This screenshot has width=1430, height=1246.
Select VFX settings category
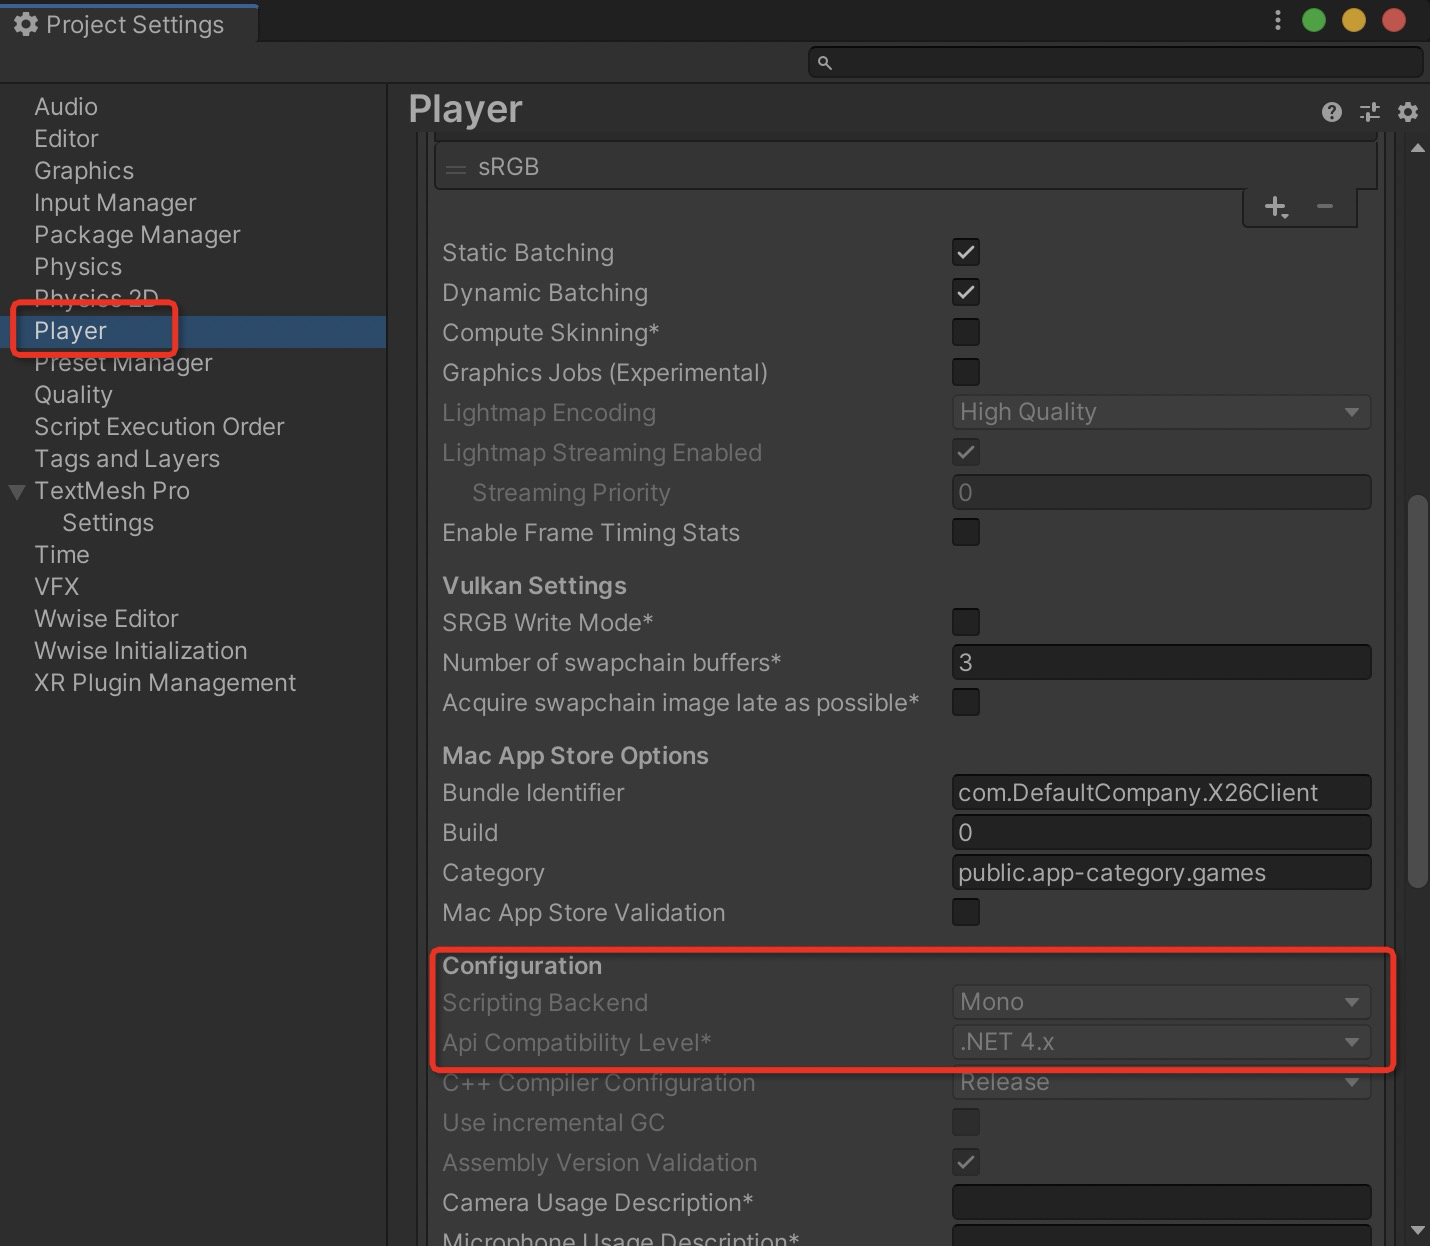pos(57,587)
